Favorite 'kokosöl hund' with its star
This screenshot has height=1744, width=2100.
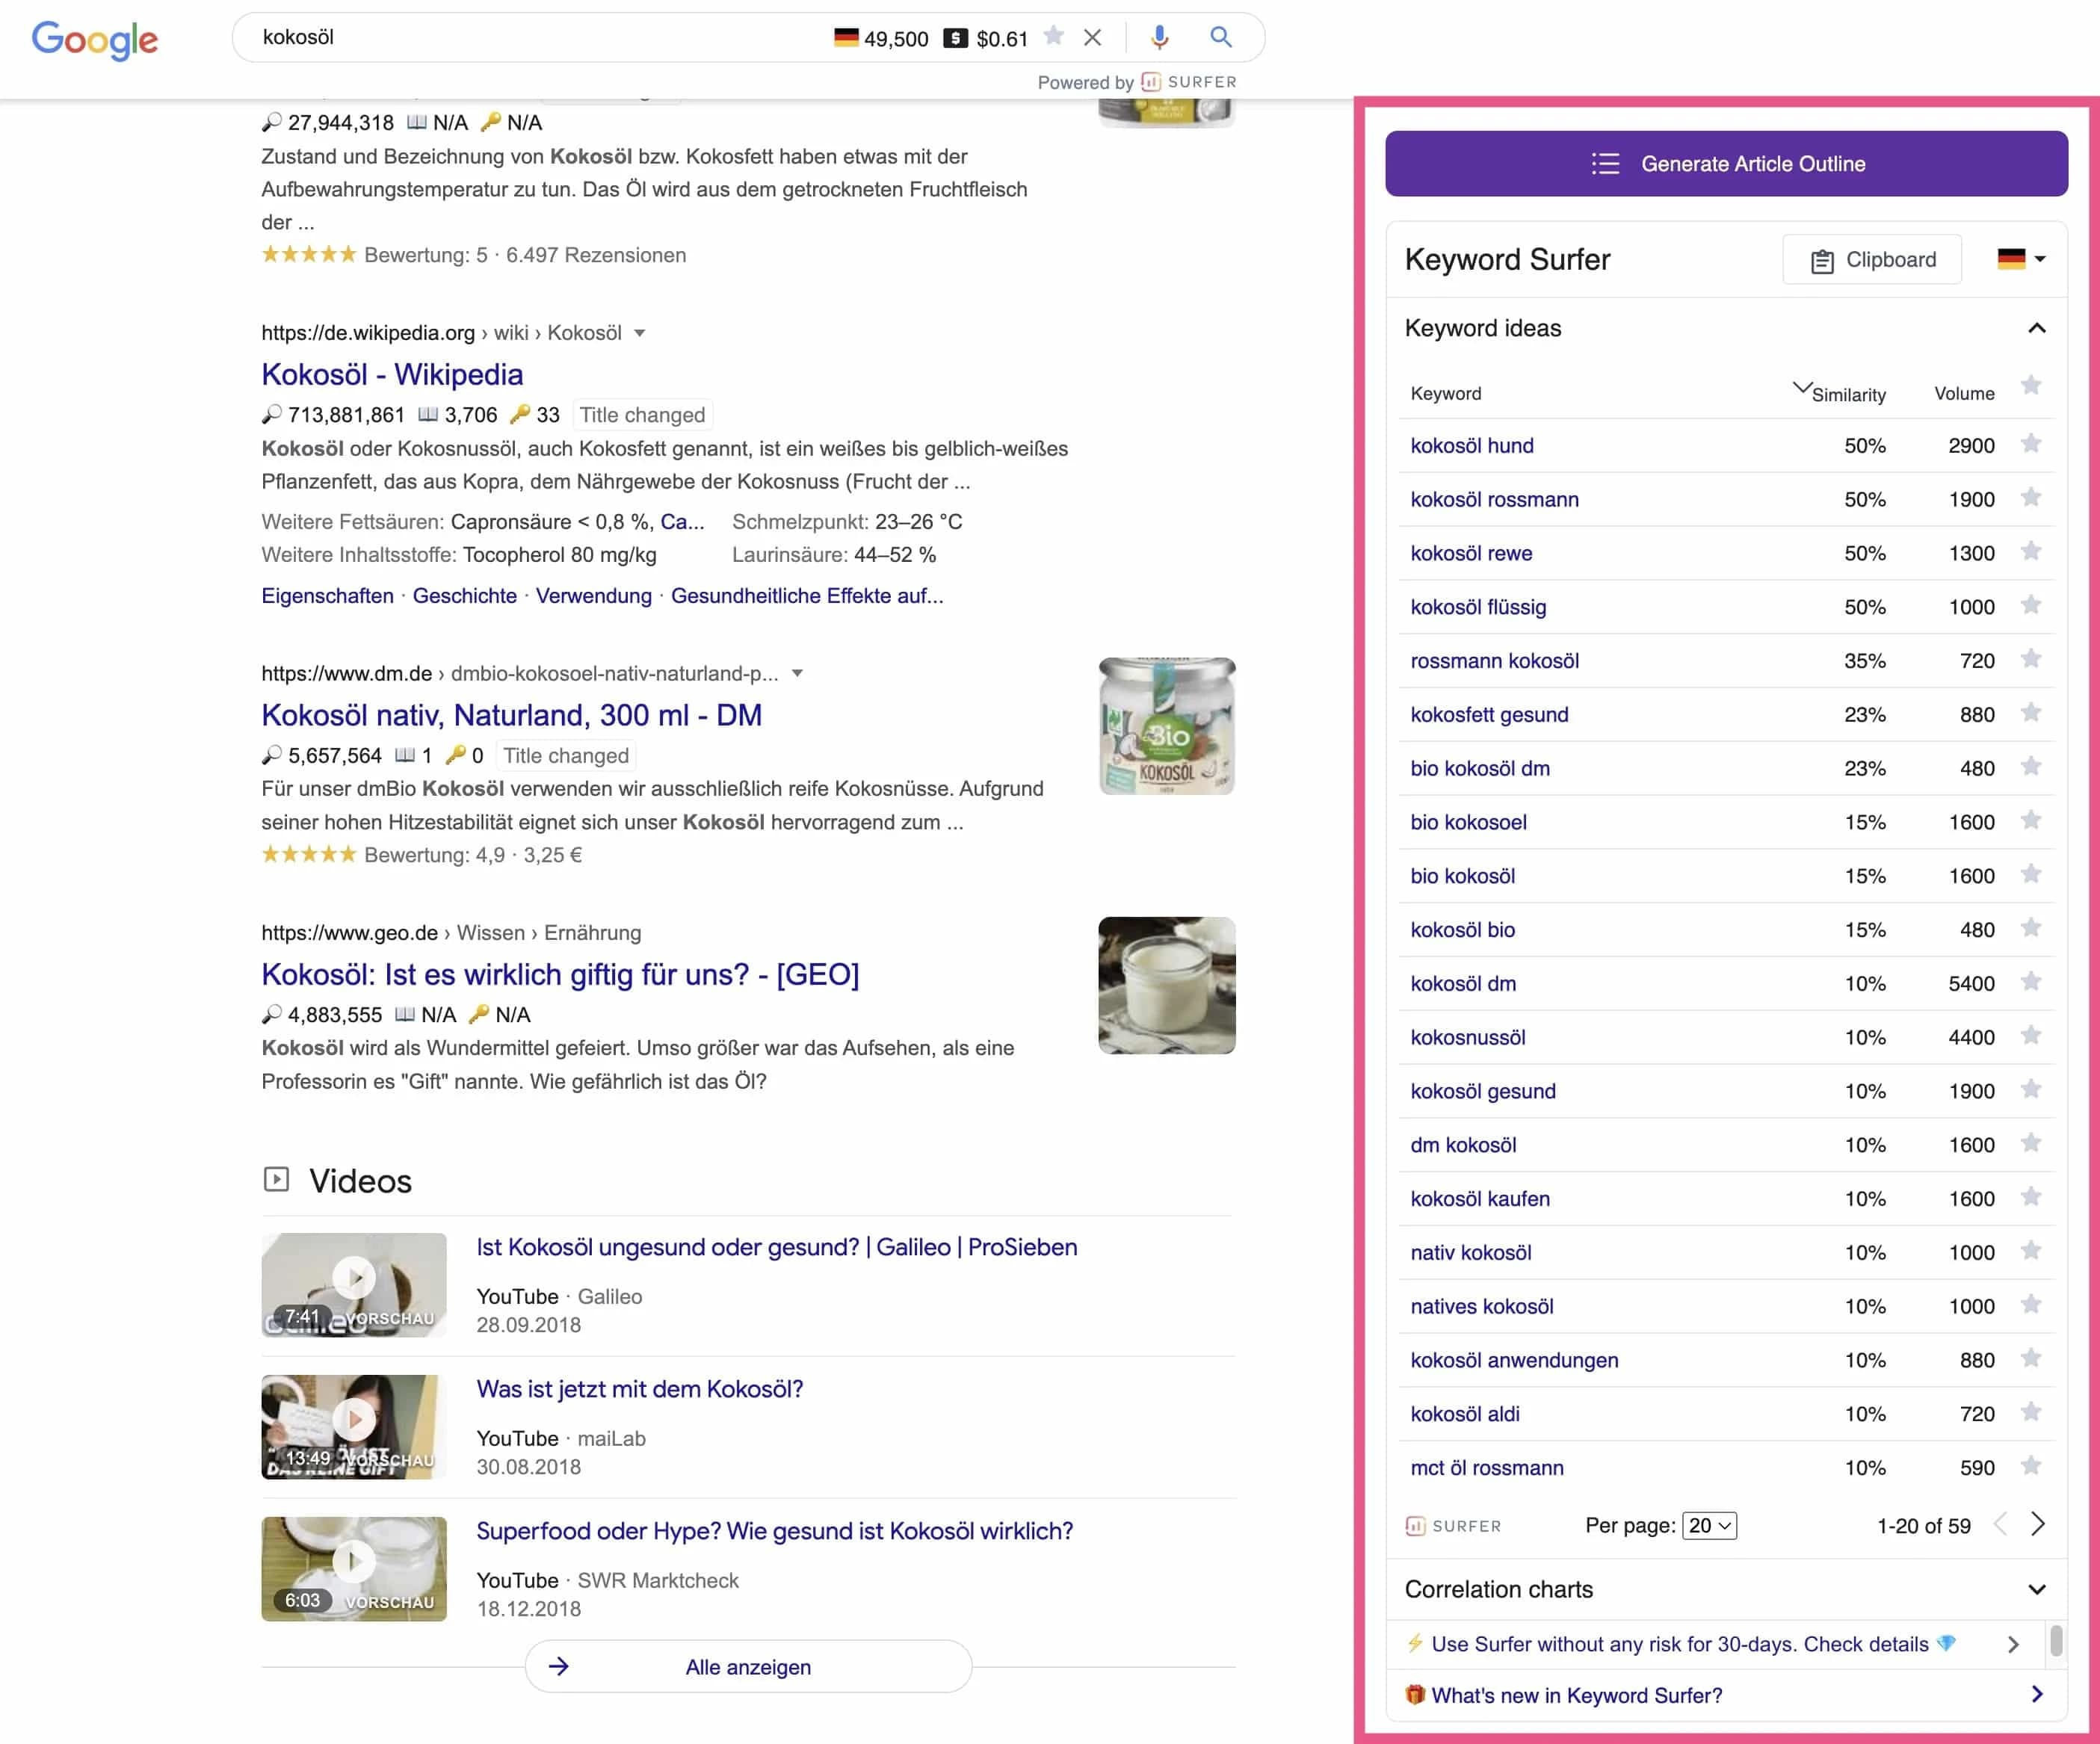[x=2032, y=445]
